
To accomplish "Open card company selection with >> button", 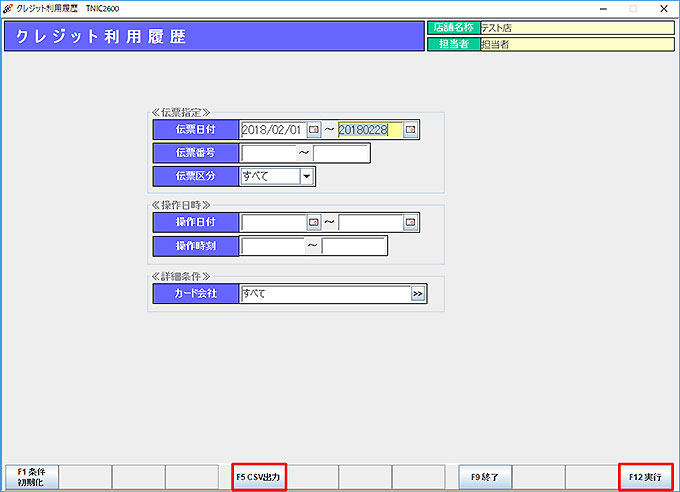I will [x=418, y=294].
